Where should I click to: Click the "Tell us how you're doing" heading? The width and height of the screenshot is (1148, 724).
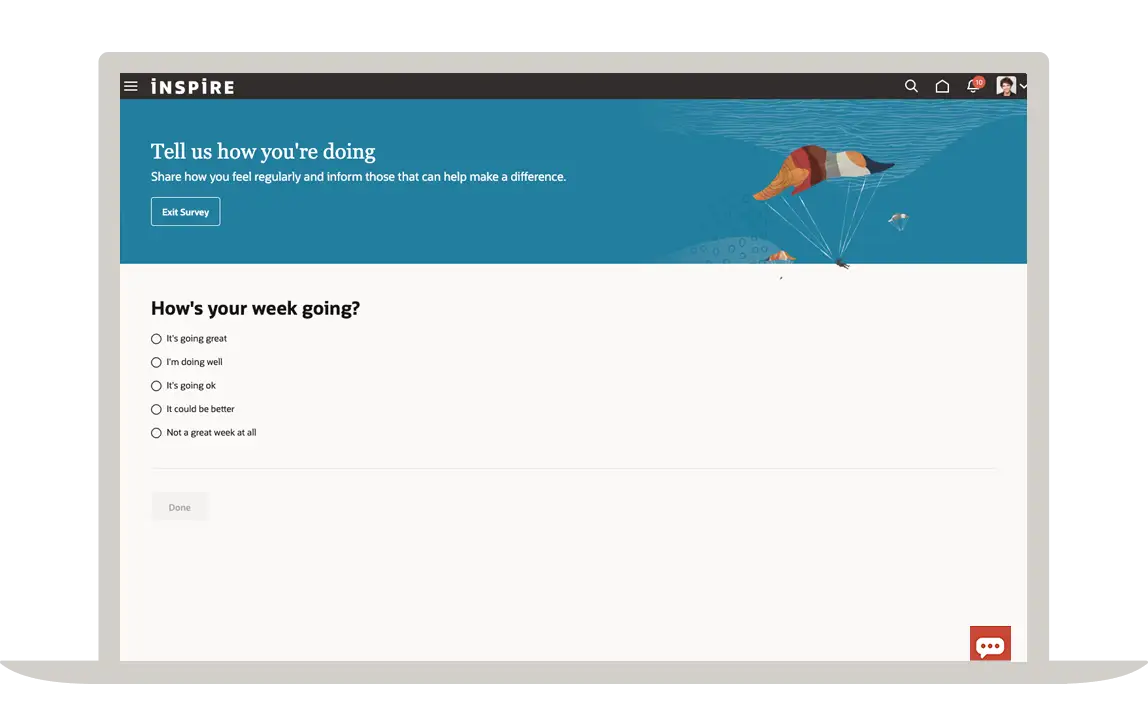pyautogui.click(x=263, y=152)
